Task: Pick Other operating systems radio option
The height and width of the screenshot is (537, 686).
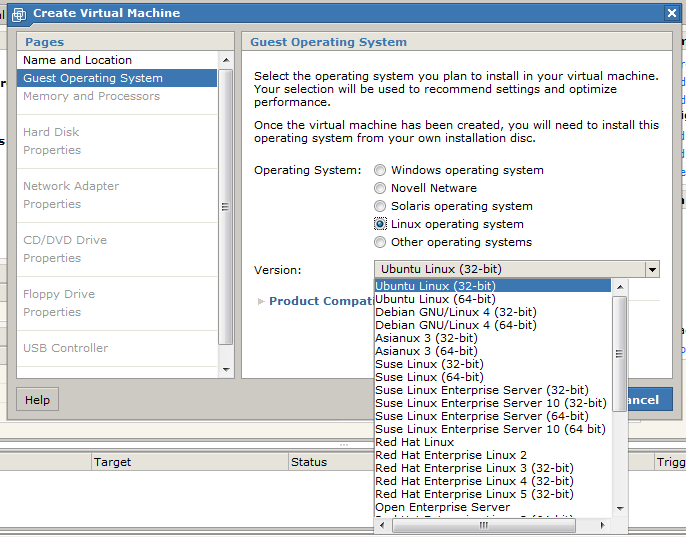Action: tap(380, 243)
